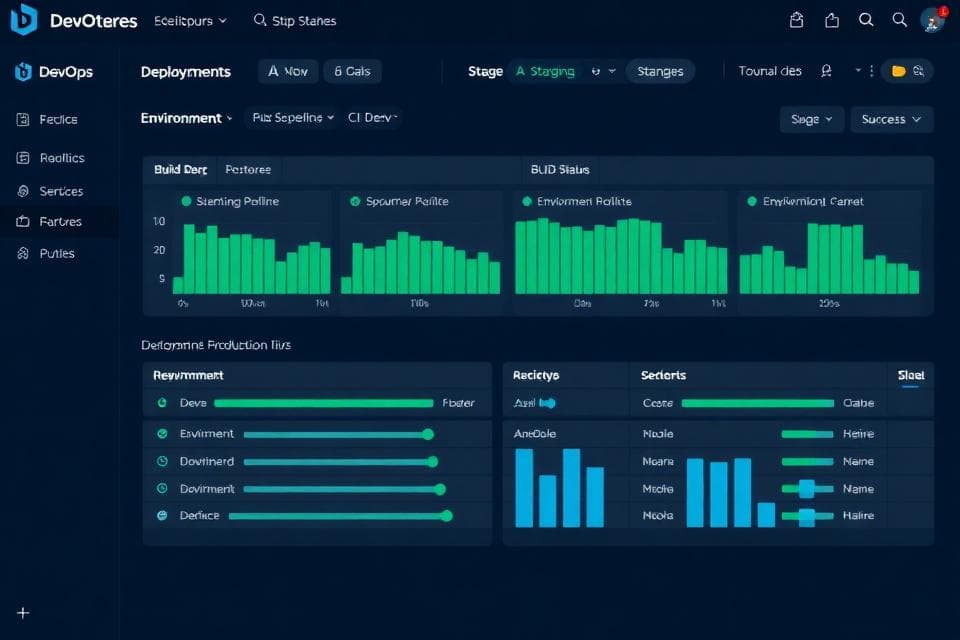Open the user avatar menu at top right
The width and height of the screenshot is (960, 640).
(931, 19)
